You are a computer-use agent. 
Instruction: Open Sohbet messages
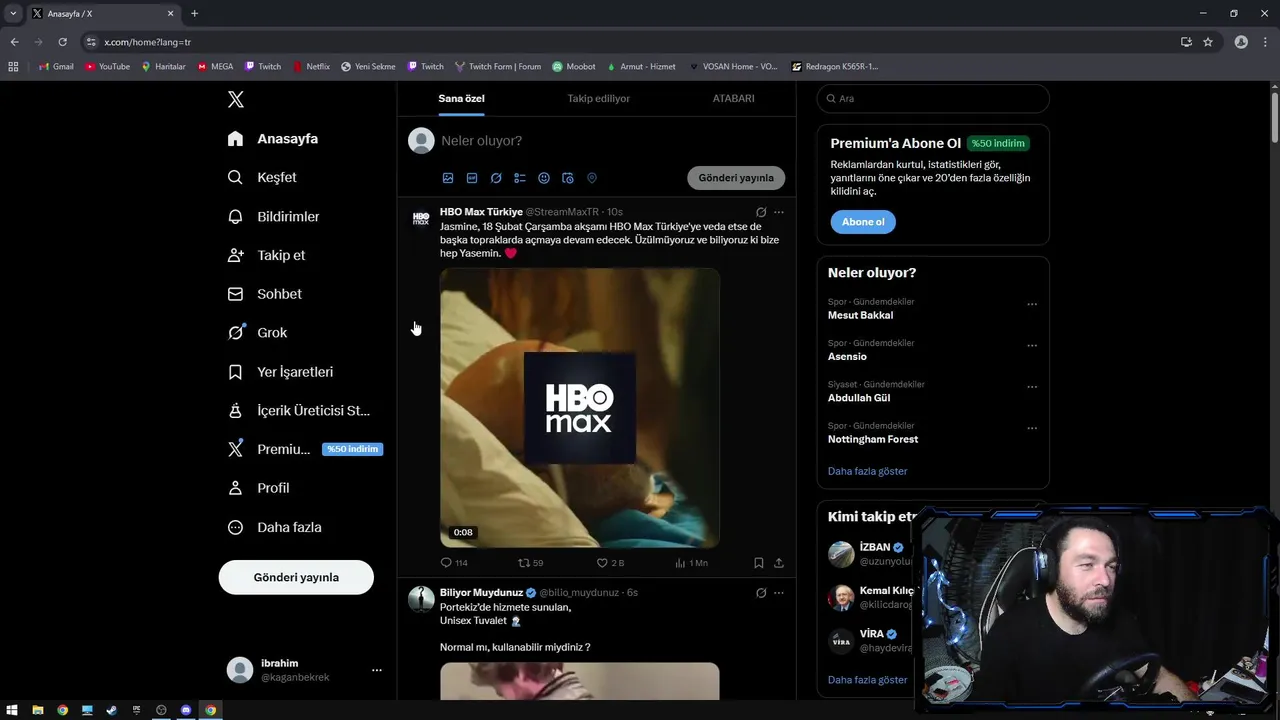coord(265,294)
